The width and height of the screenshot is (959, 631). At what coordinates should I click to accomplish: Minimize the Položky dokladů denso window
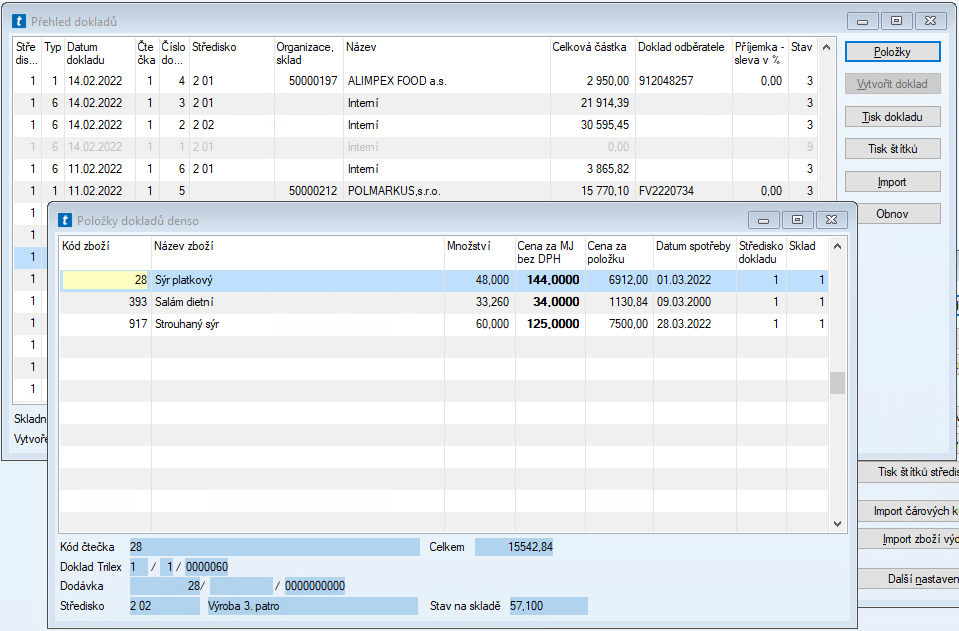point(763,220)
